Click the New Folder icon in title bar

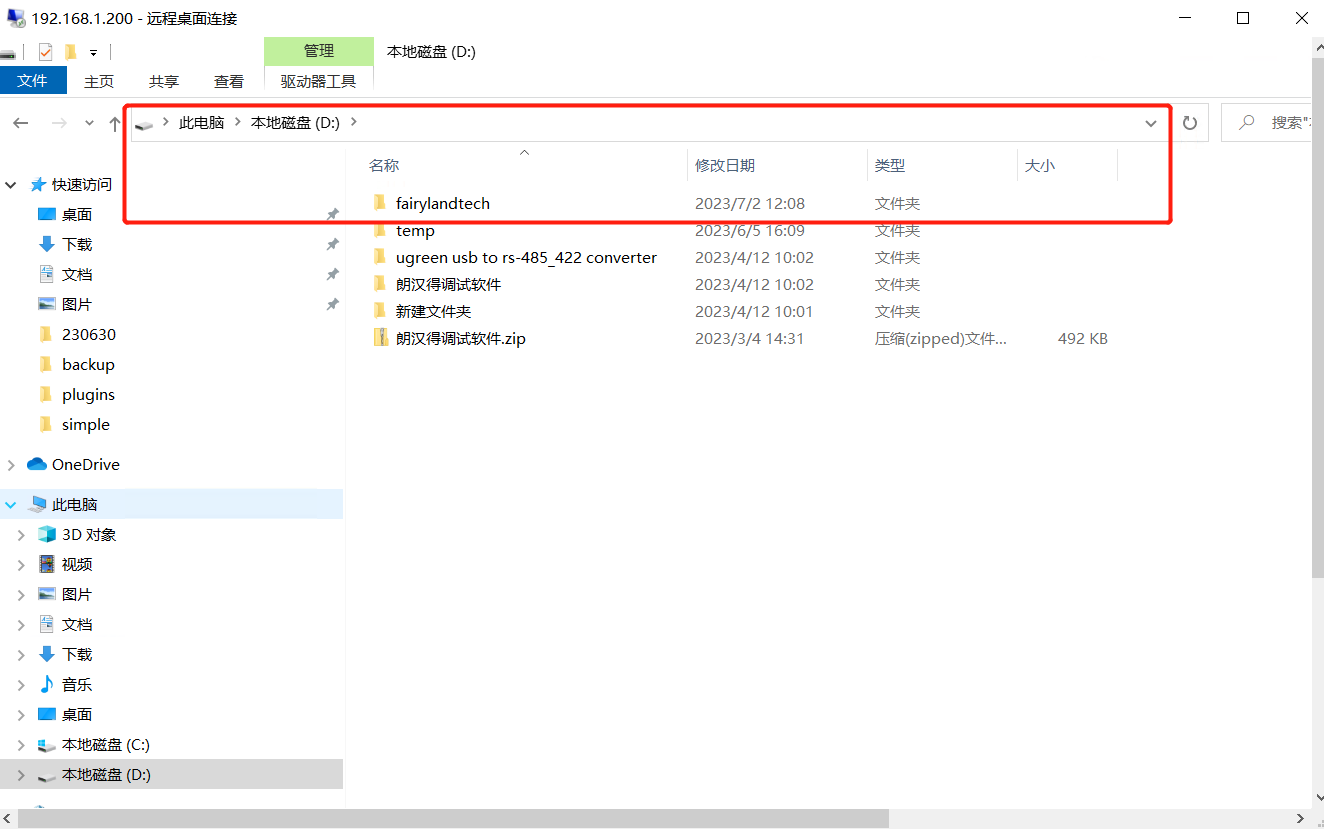(70, 51)
